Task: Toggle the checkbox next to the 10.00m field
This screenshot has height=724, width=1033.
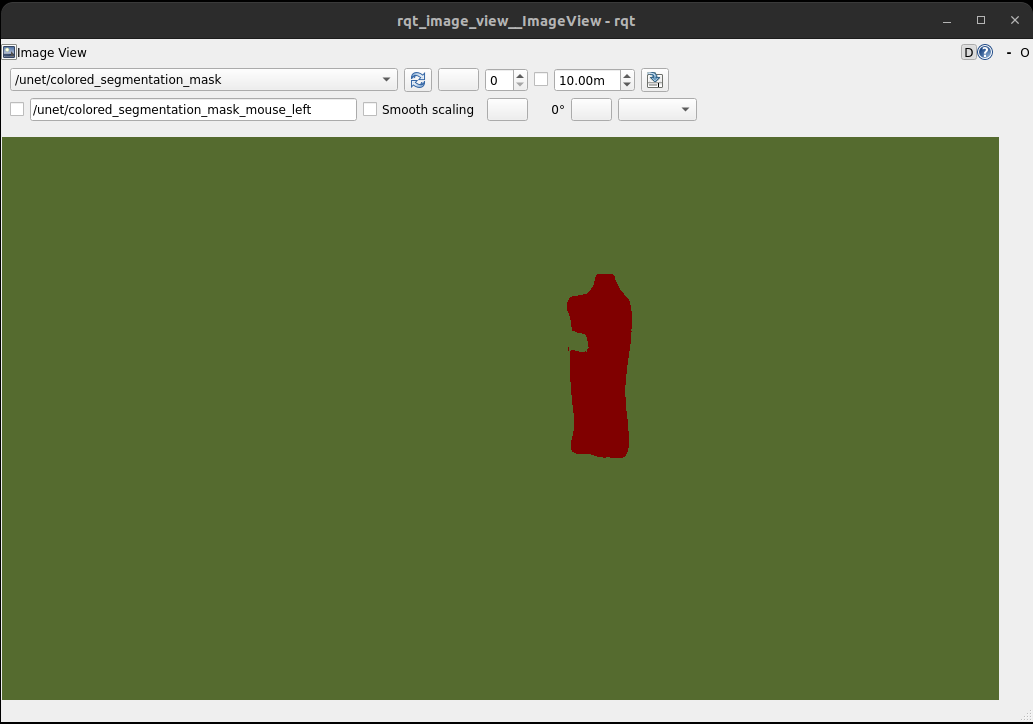Action: click(x=541, y=80)
